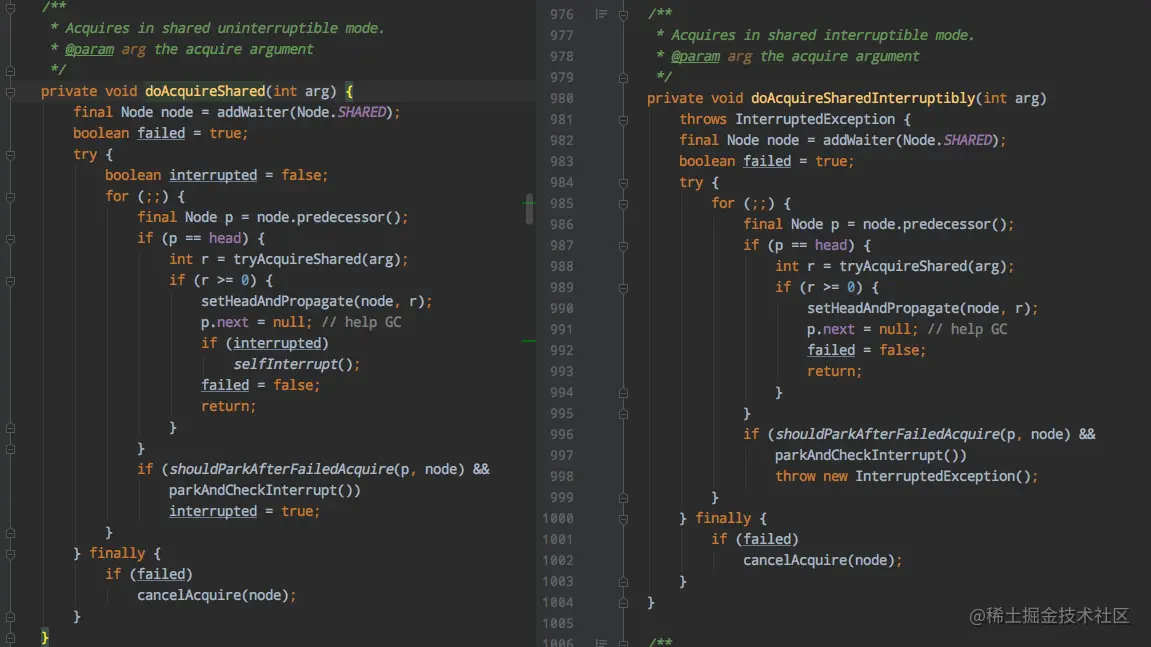Click line number 980 in gutter
This screenshot has width=1151, height=647.
[x=562, y=98]
